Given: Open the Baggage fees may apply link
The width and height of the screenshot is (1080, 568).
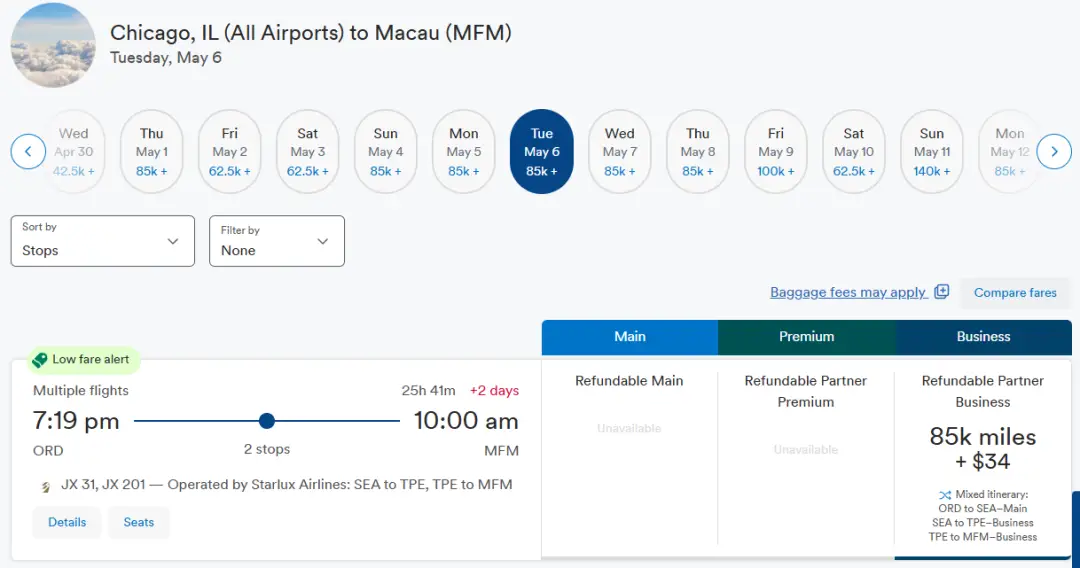Looking at the screenshot, I should pos(848,292).
